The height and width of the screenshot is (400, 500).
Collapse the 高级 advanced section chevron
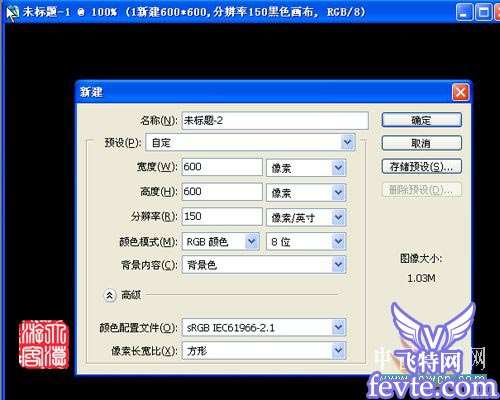pos(109,295)
